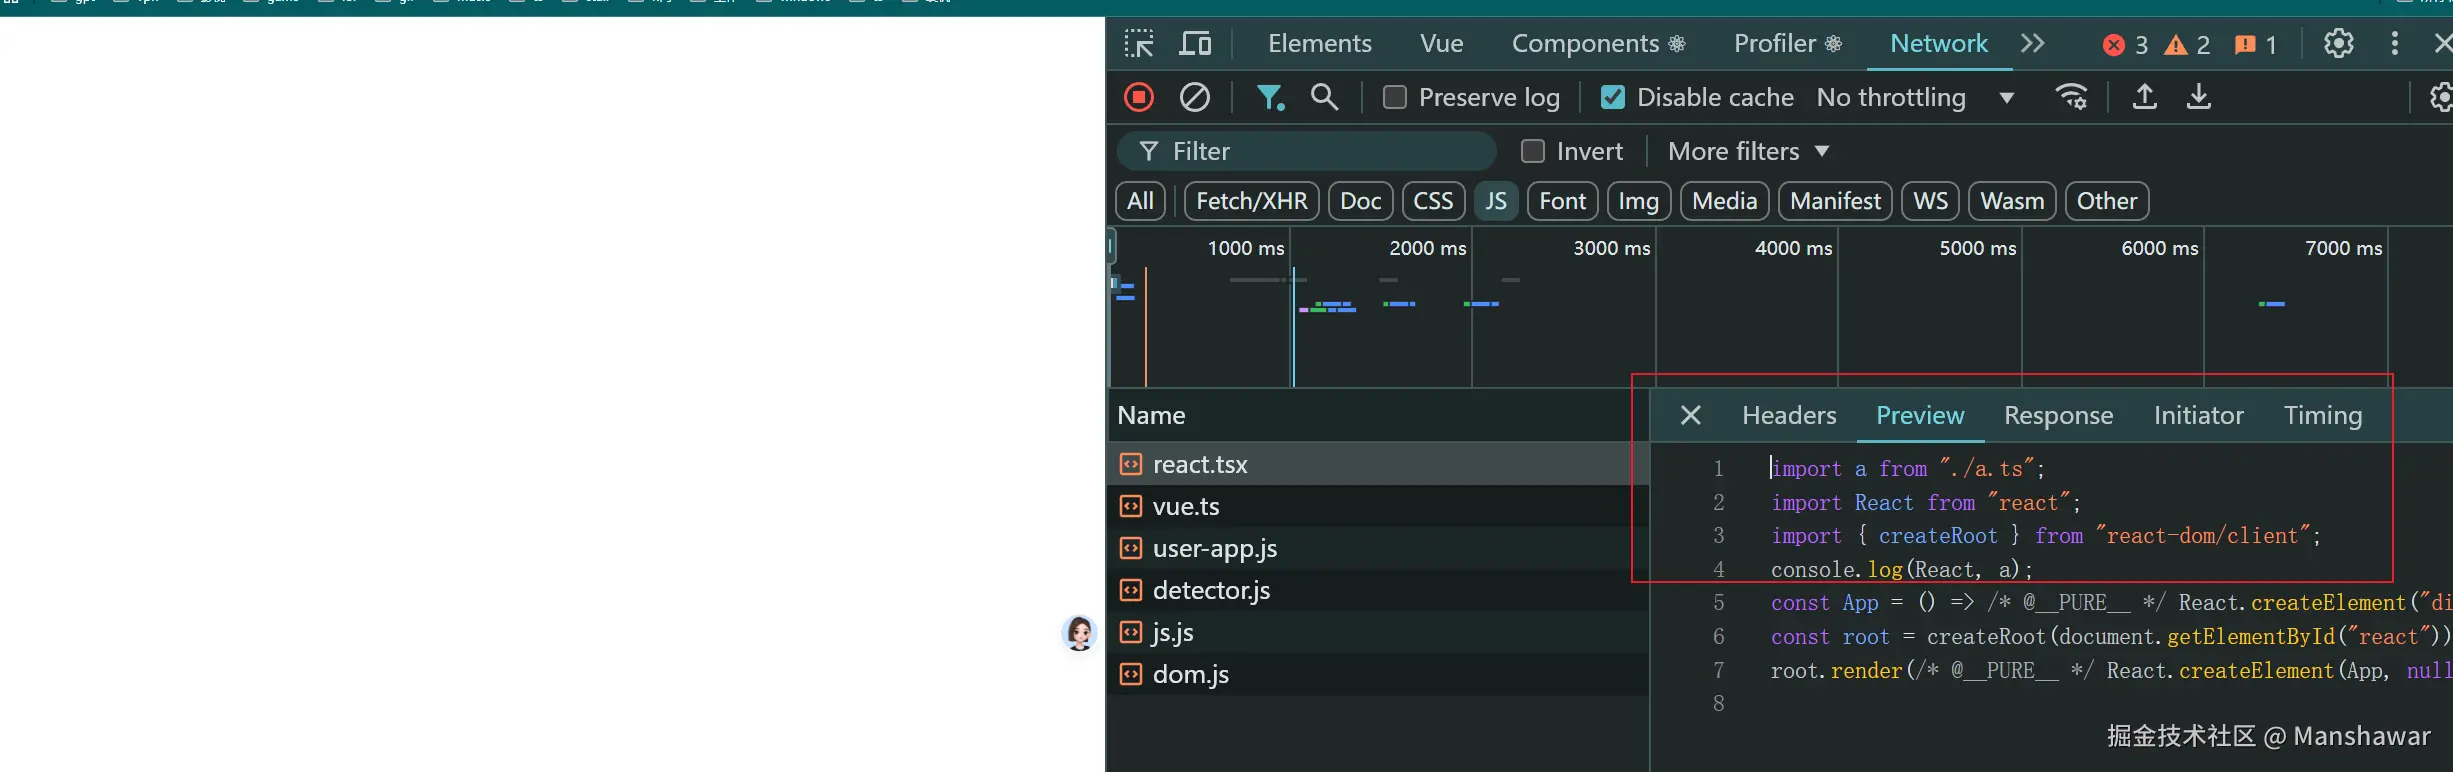Select the CSS type filter
Screen dimensions: 2453x772
click(1432, 201)
